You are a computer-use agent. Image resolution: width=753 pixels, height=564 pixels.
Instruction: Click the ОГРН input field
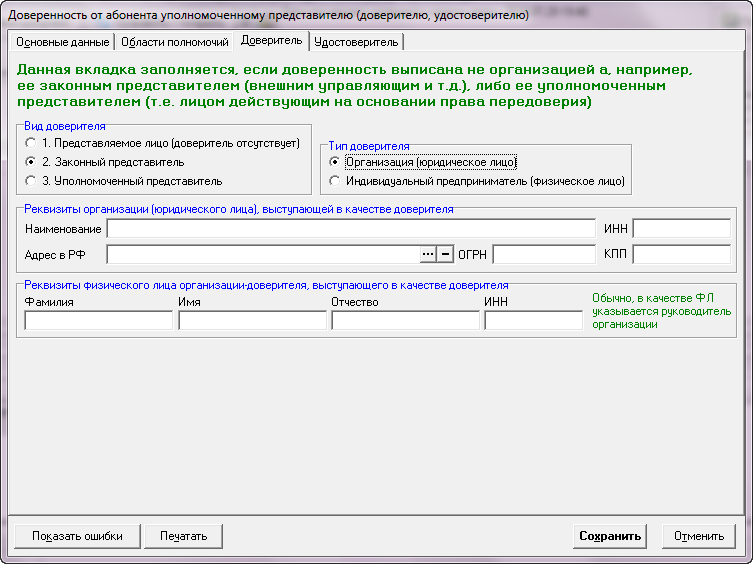544,254
